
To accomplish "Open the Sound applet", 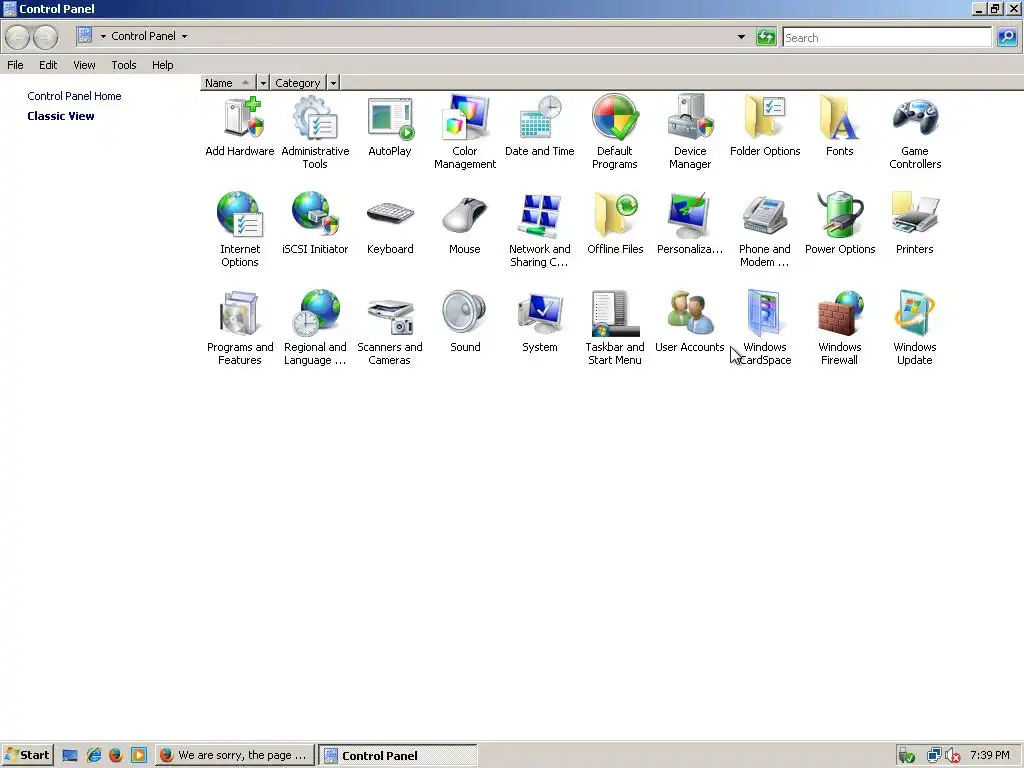I will coord(465,323).
